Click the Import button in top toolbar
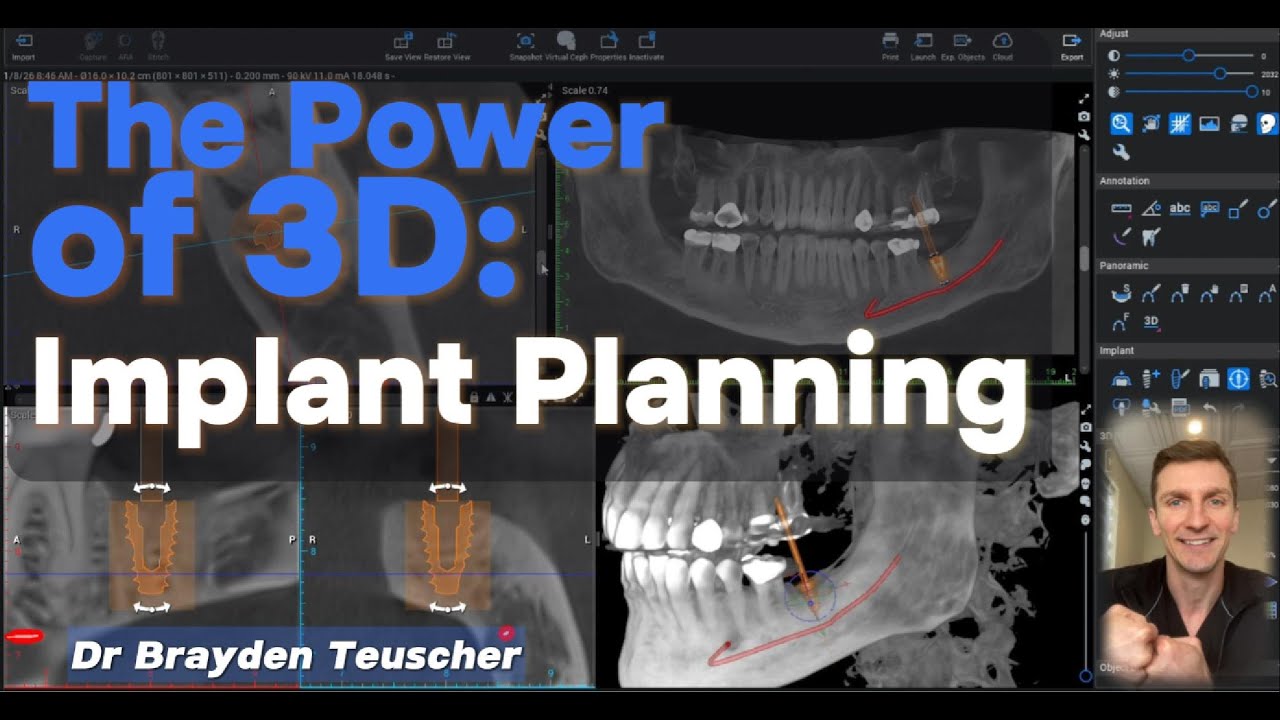 (x=23, y=46)
